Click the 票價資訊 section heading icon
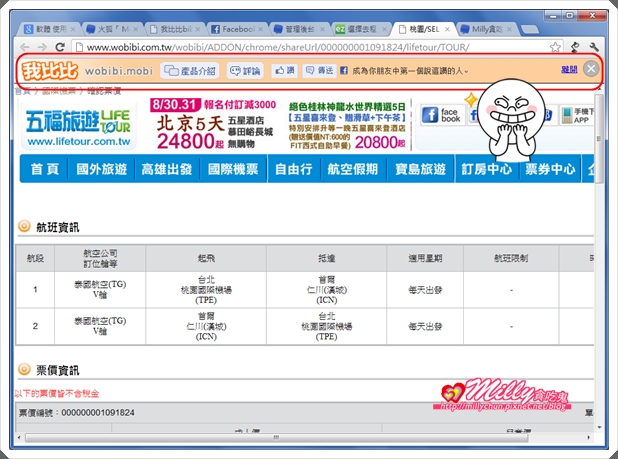This screenshot has width=618, height=459. 24,369
